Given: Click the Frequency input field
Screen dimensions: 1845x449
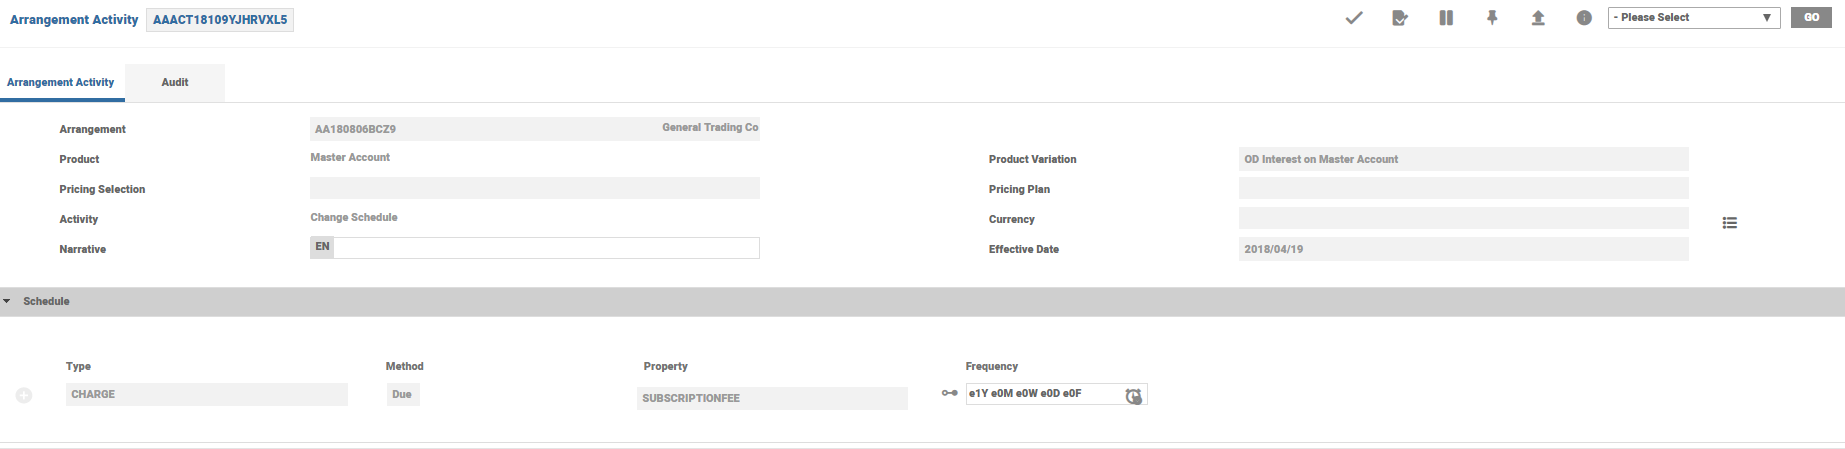Looking at the screenshot, I should pos(1042,394).
